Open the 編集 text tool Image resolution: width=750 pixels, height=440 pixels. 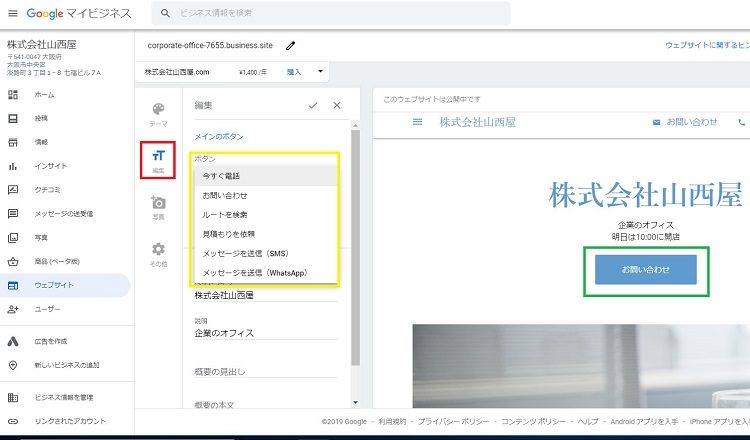[158, 161]
